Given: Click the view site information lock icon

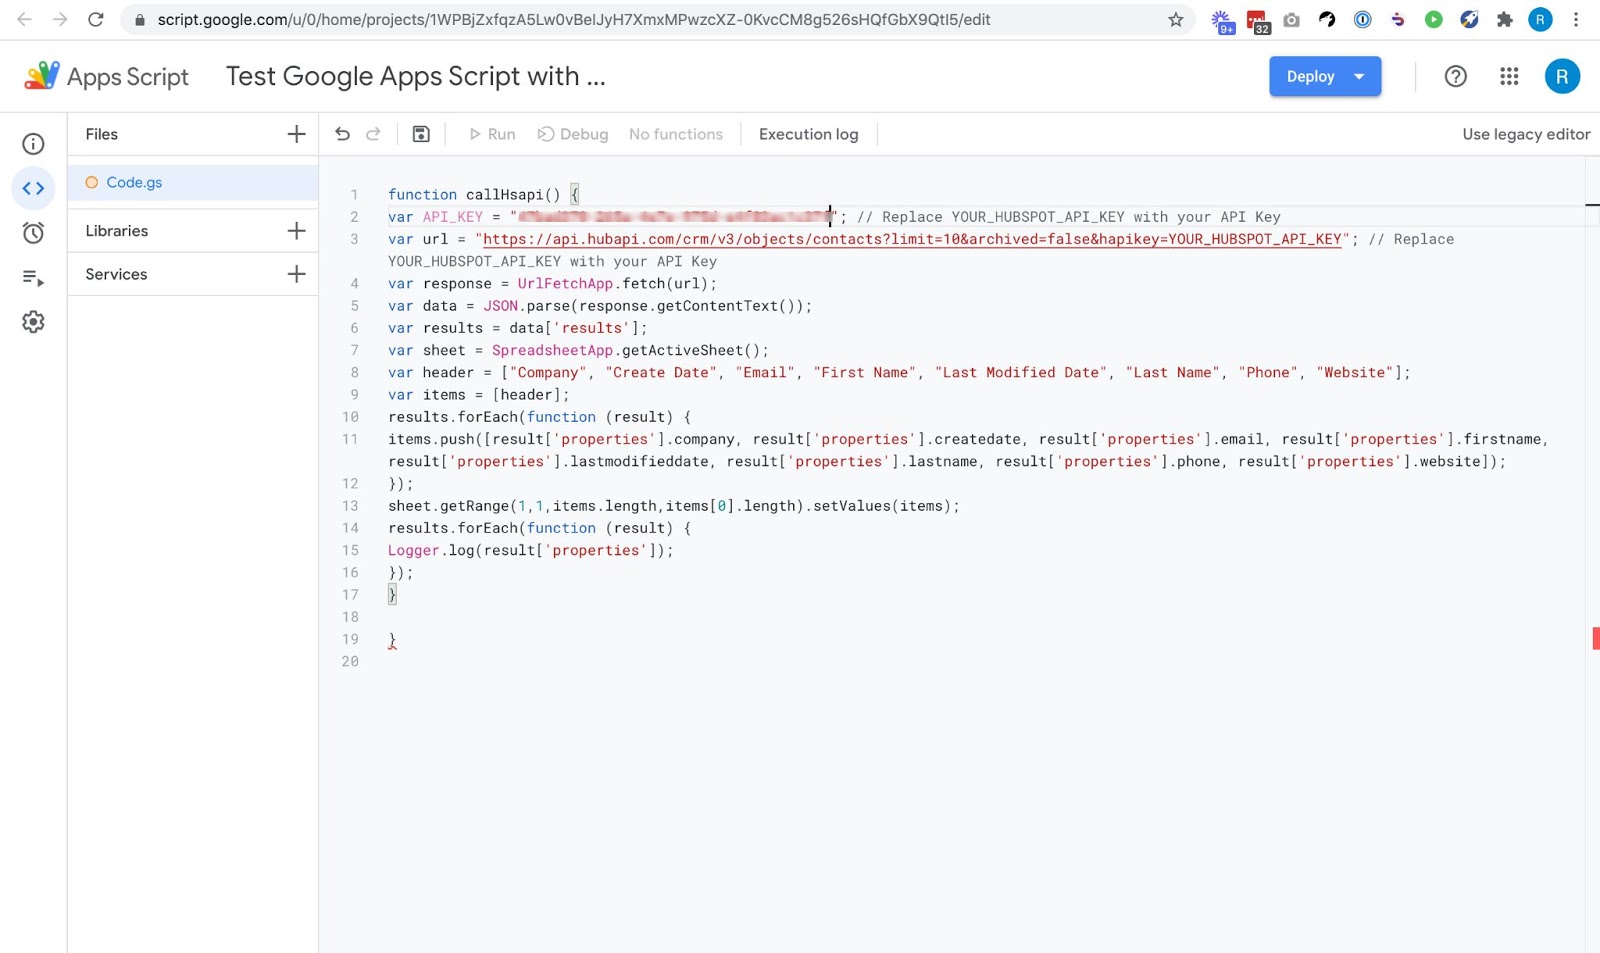Looking at the screenshot, I should coord(140,19).
